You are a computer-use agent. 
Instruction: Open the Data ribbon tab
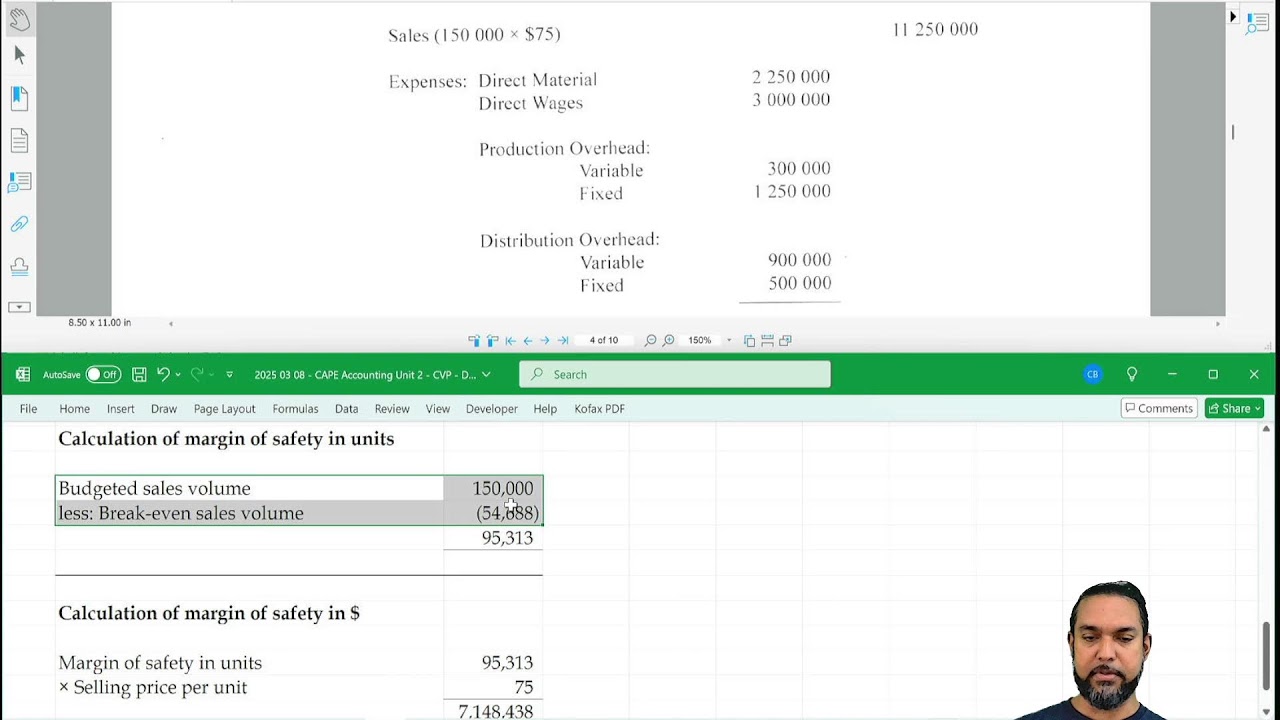pos(347,409)
